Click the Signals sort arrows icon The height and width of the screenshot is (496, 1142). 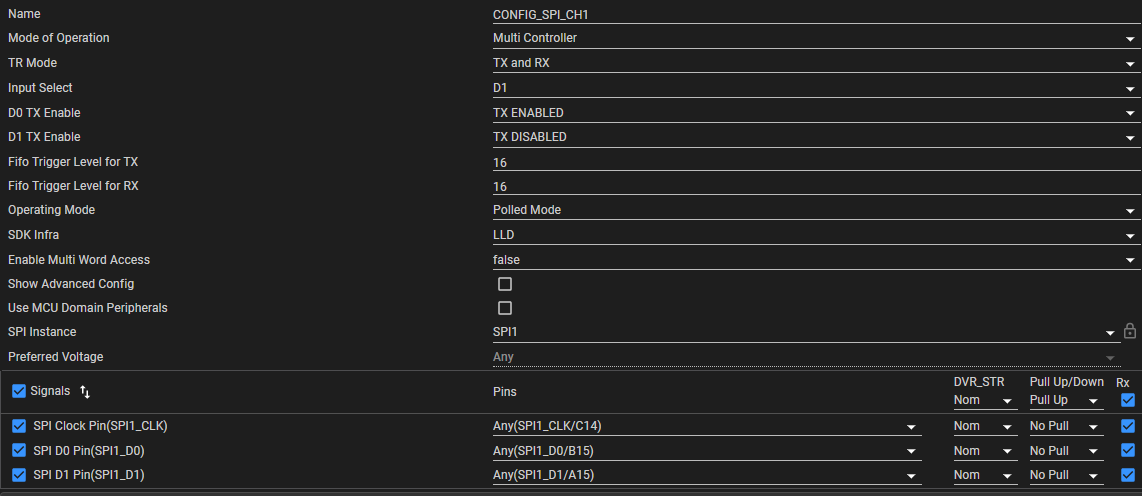pyautogui.click(x=85, y=392)
